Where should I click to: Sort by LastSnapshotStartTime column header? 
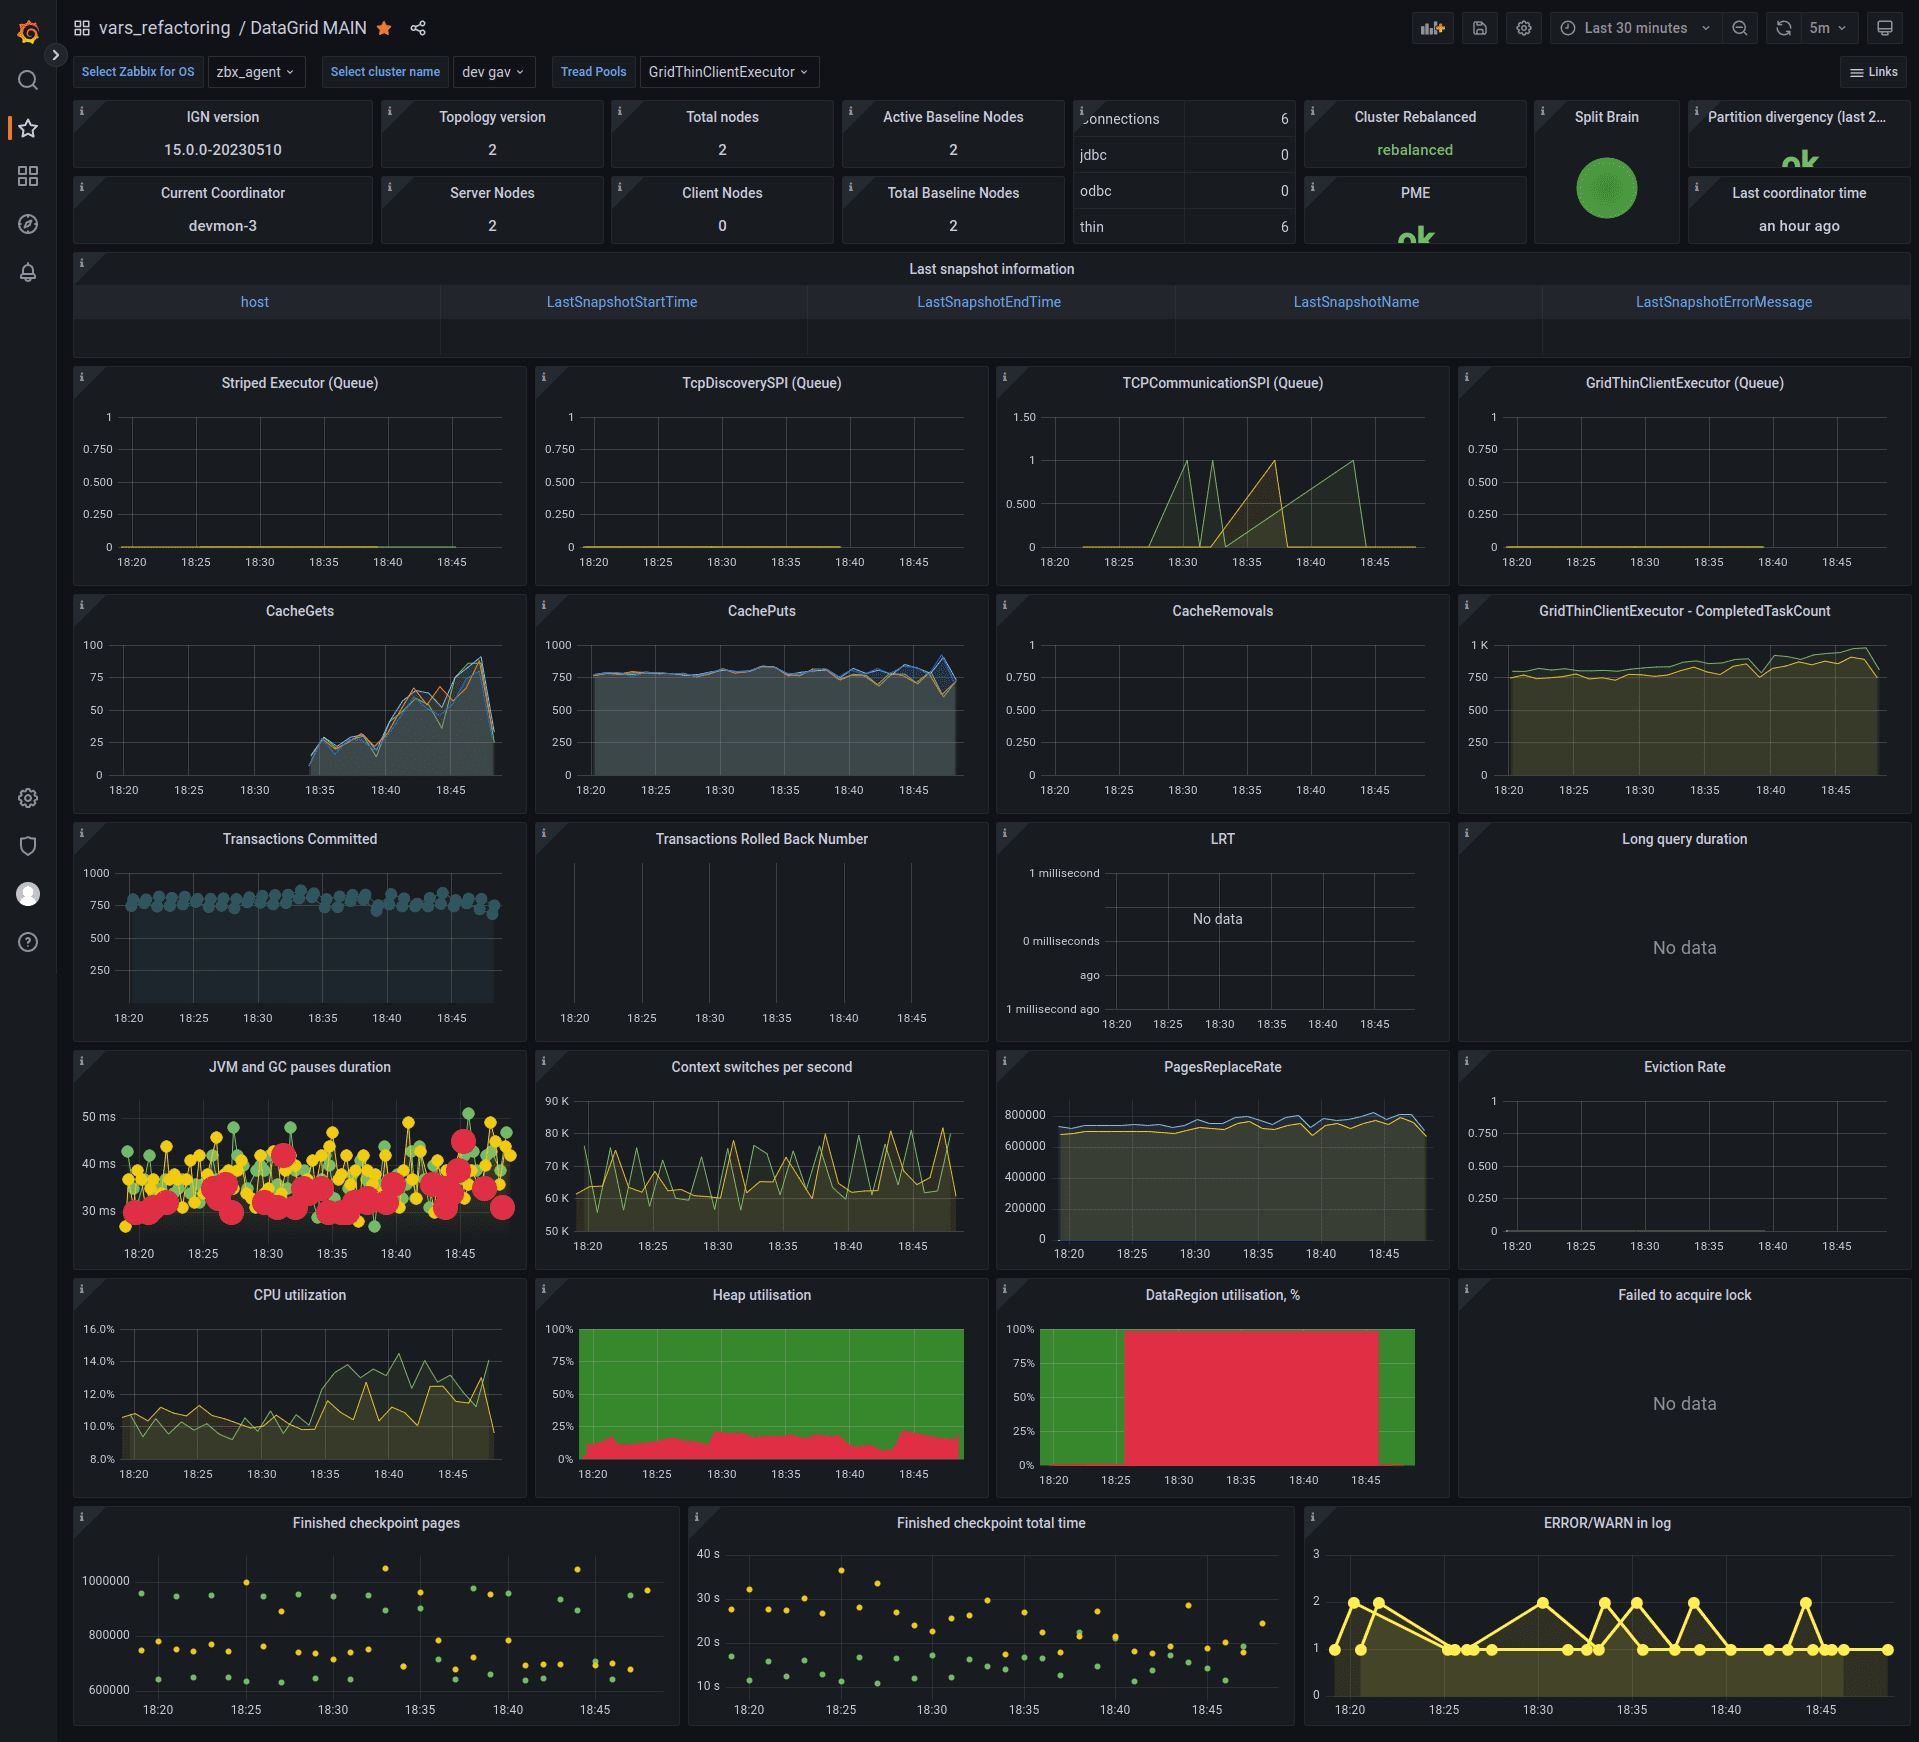tap(622, 302)
